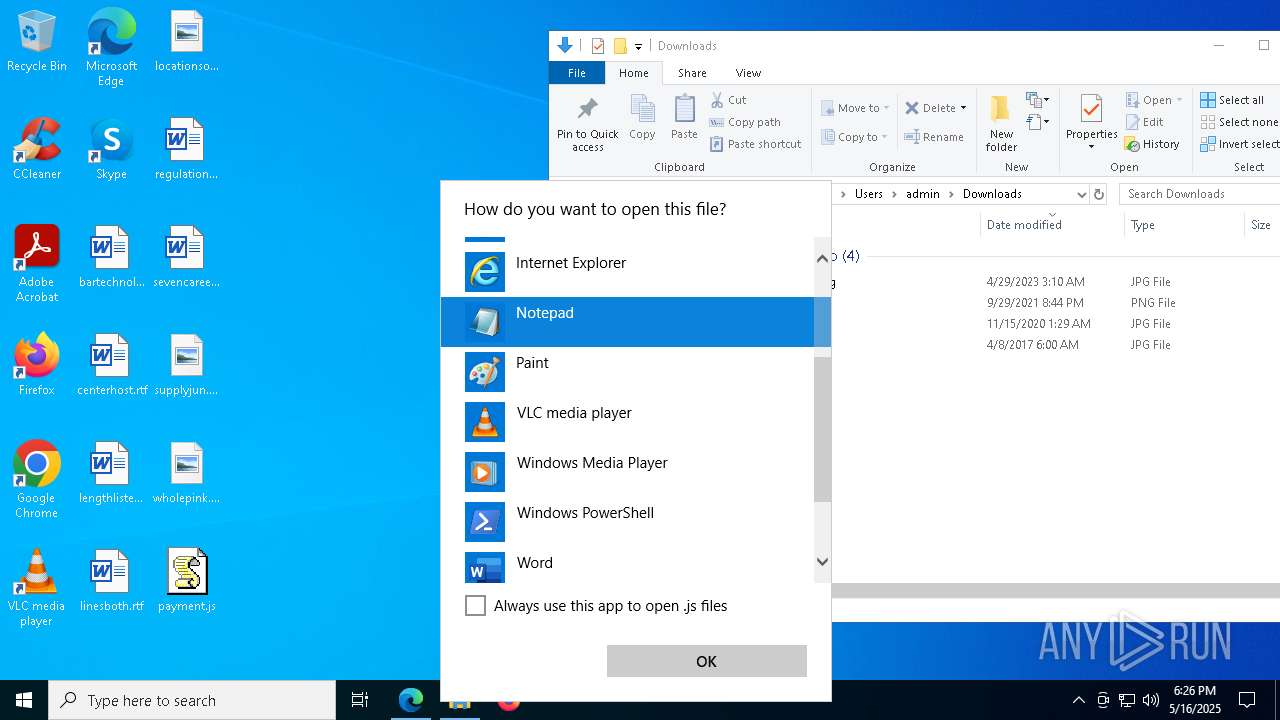Viewport: 1280px width, 720px height.
Task: Sort by Type column header
Action: coord(1184,225)
